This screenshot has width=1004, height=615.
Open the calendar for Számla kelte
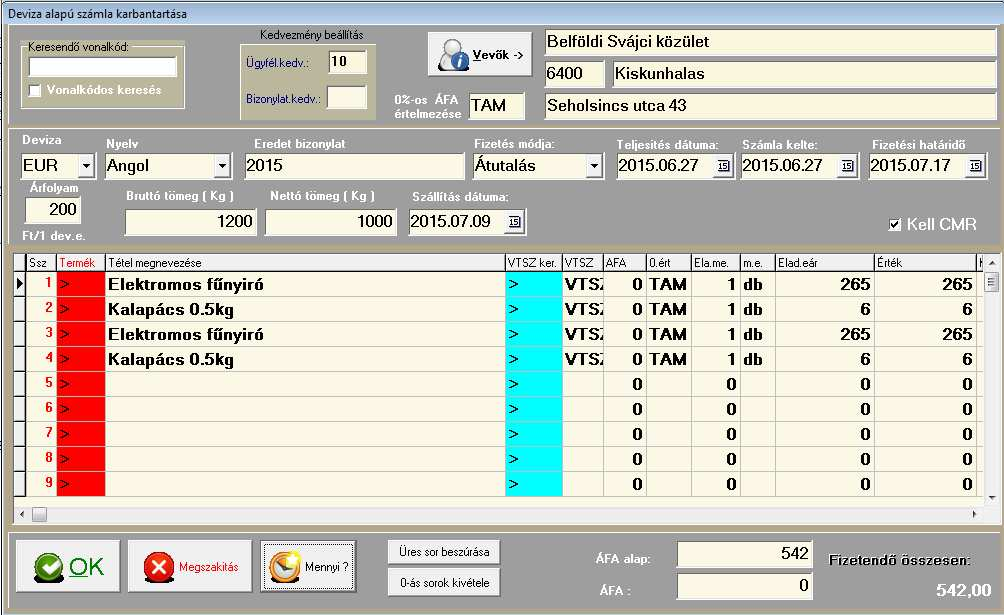(x=847, y=166)
